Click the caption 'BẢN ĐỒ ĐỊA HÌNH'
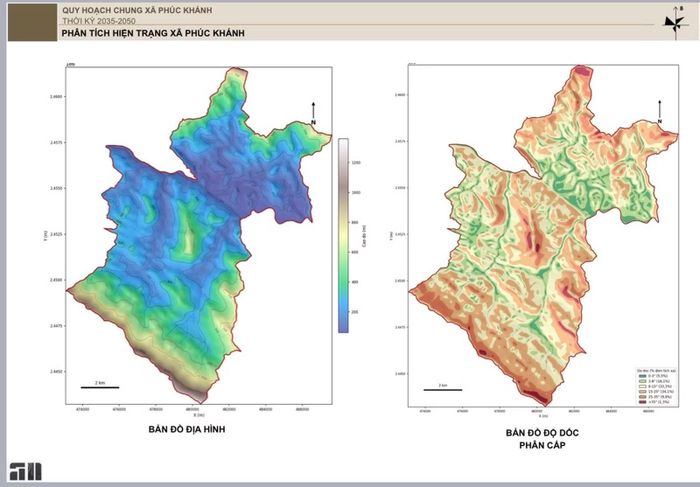 click(x=187, y=429)
